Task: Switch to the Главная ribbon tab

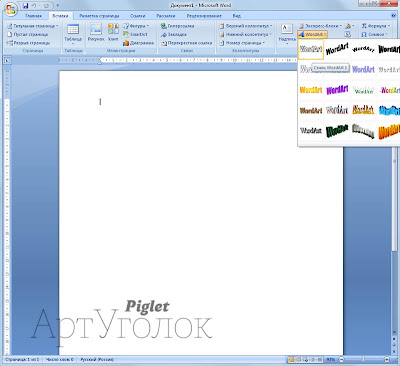Action: (34, 16)
